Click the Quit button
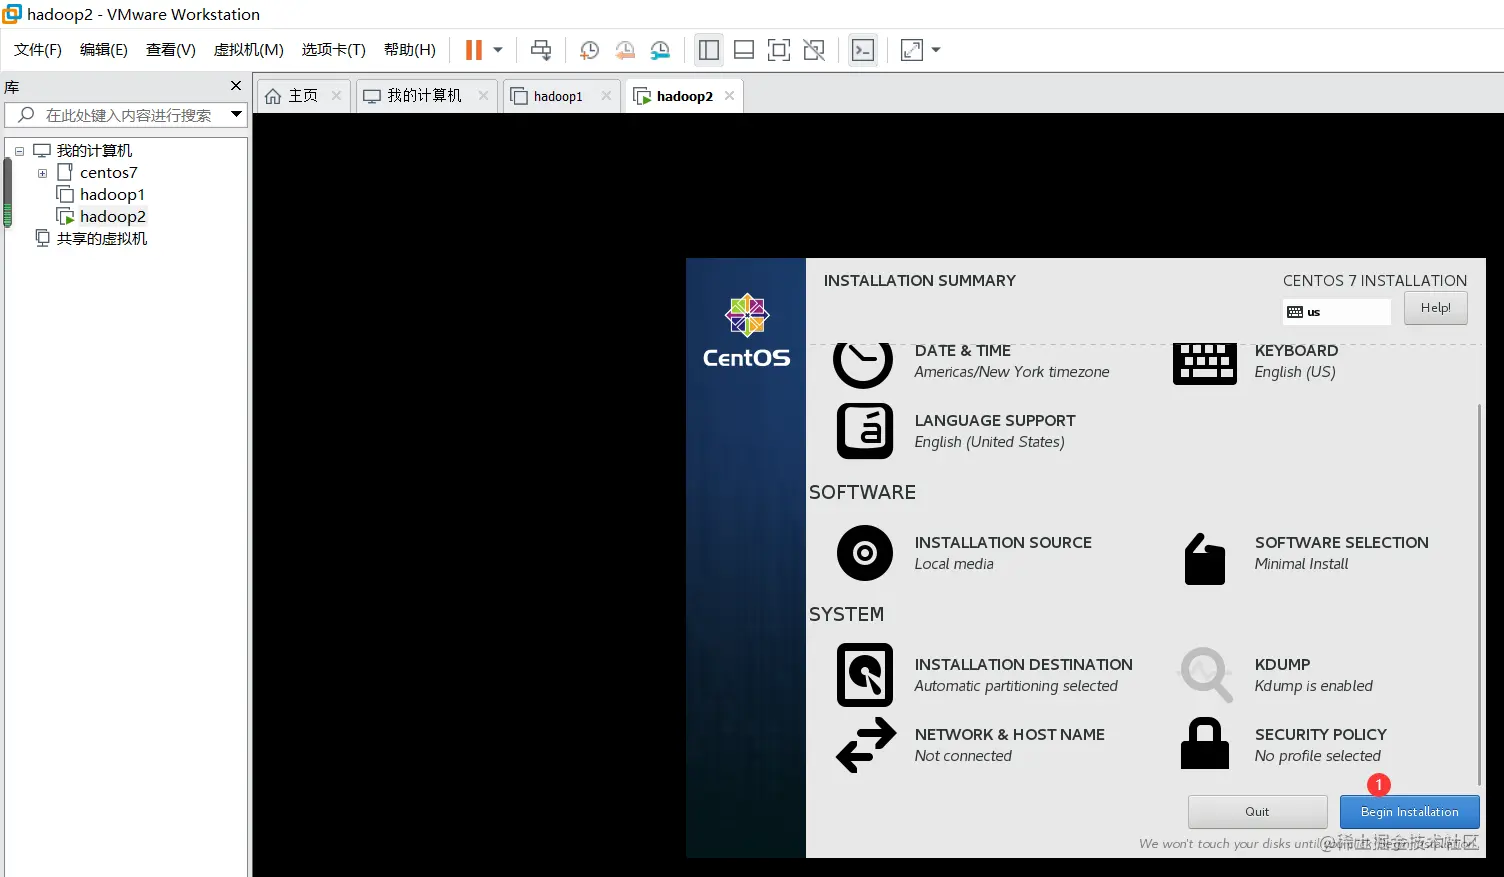1504x877 pixels. [1257, 812]
